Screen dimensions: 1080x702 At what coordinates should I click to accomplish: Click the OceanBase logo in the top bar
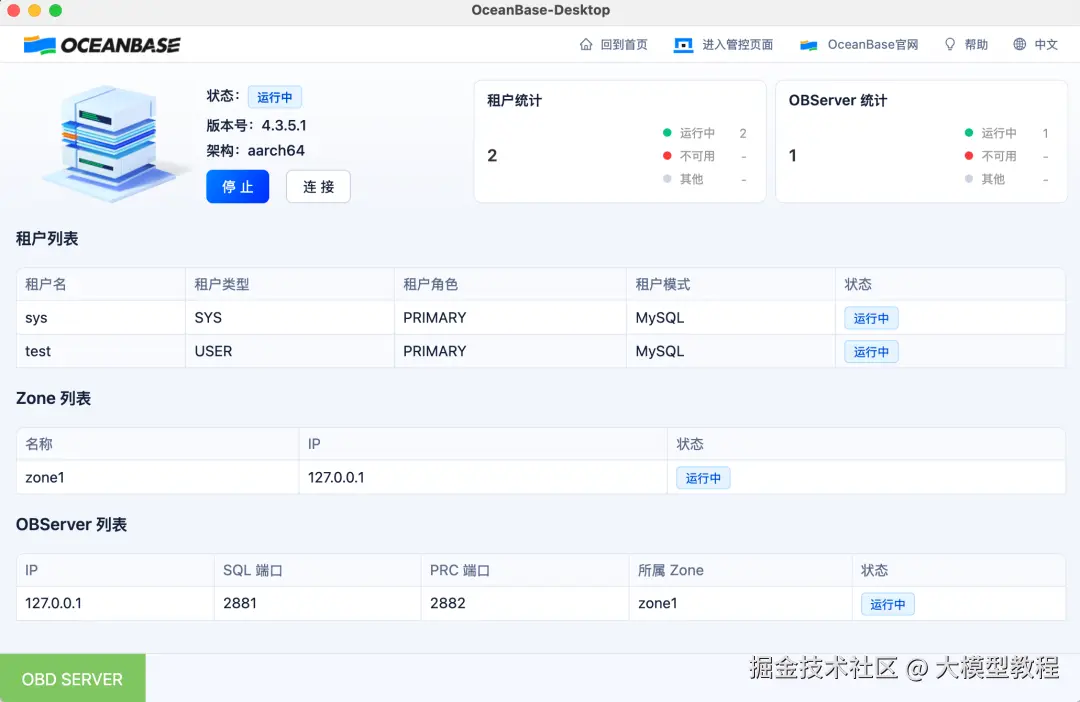click(101, 44)
